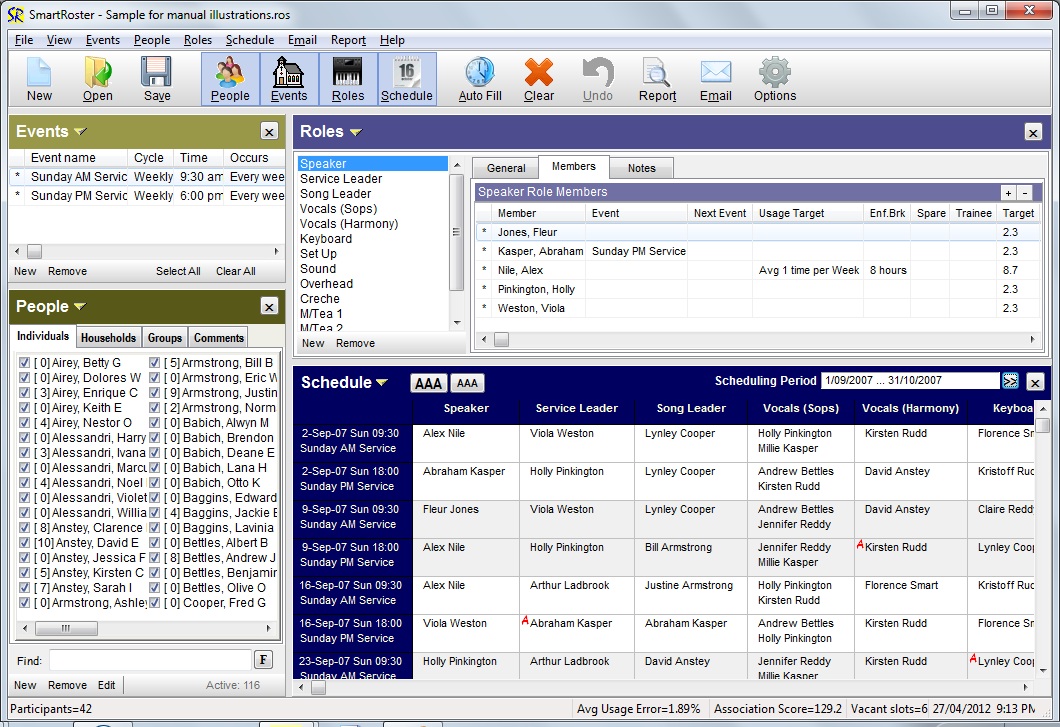Switch to the Households tab
1060x727 pixels.
[108, 338]
